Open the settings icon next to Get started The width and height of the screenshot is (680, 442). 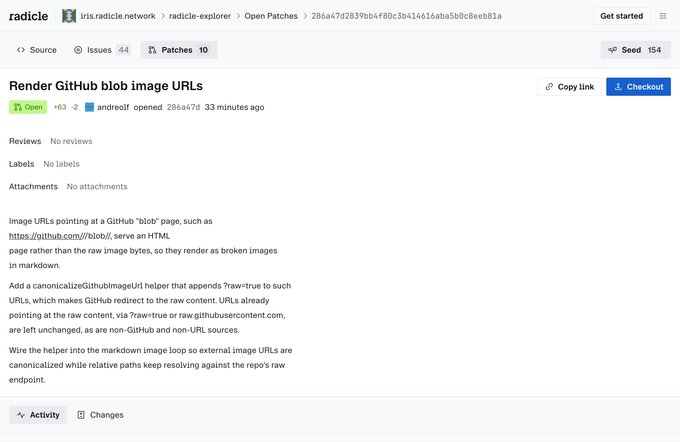663,16
